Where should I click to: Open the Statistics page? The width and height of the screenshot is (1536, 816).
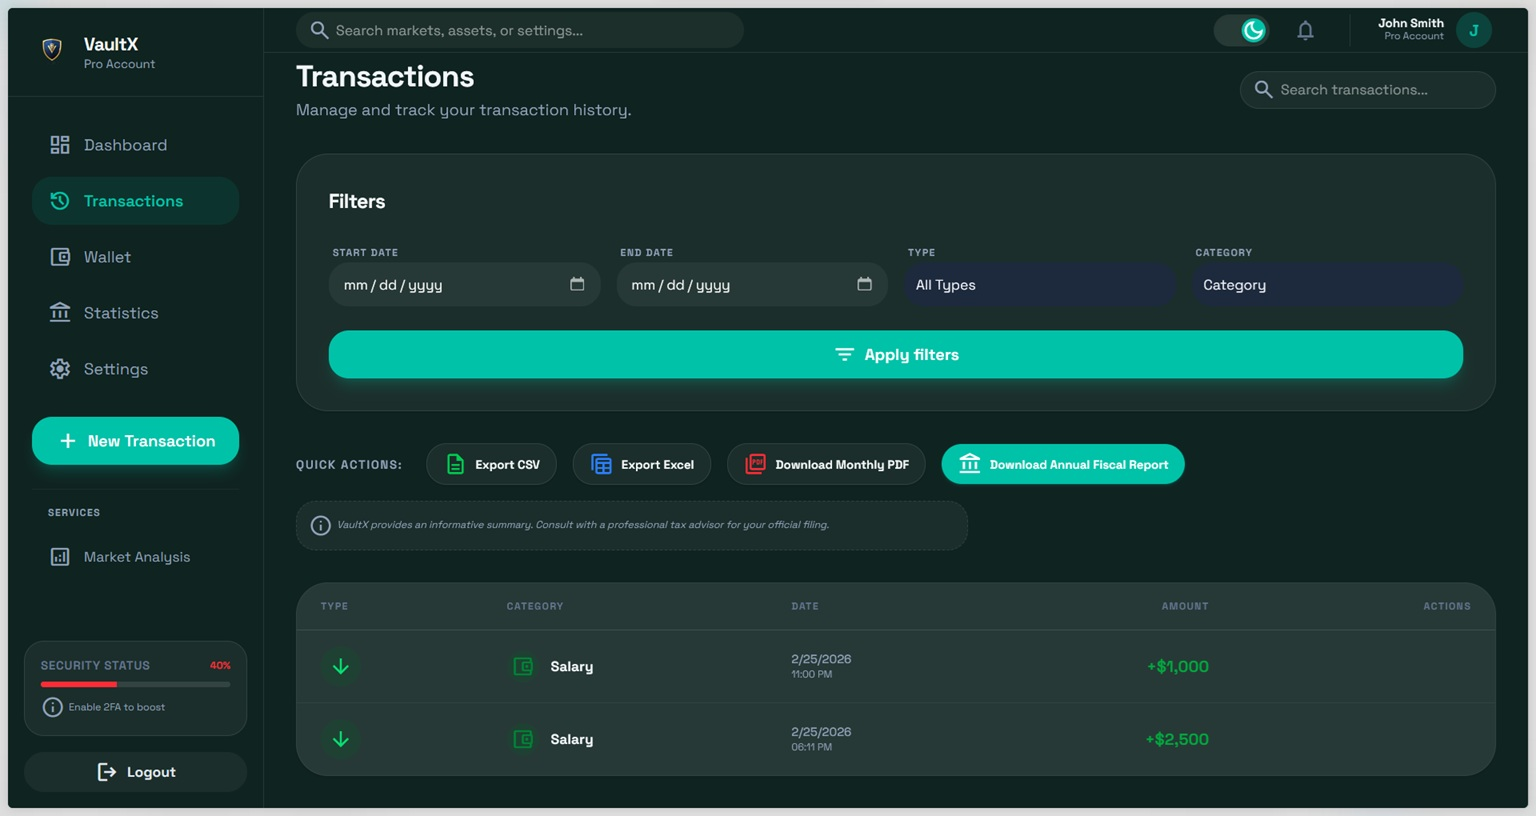click(135, 313)
